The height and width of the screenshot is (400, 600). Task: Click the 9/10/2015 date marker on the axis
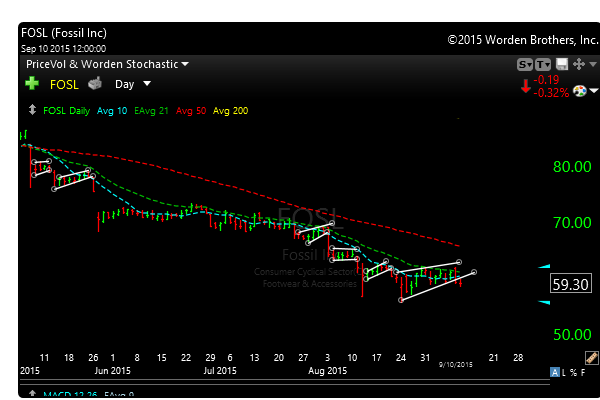click(455, 364)
